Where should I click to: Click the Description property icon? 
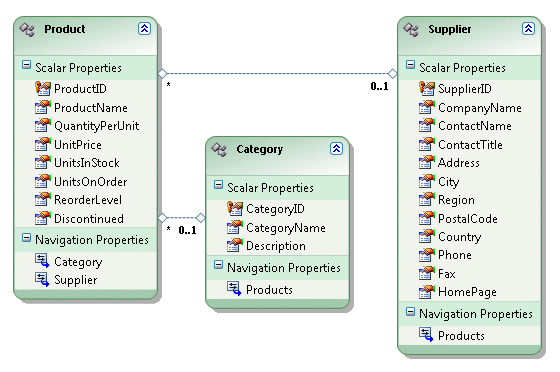pos(235,245)
